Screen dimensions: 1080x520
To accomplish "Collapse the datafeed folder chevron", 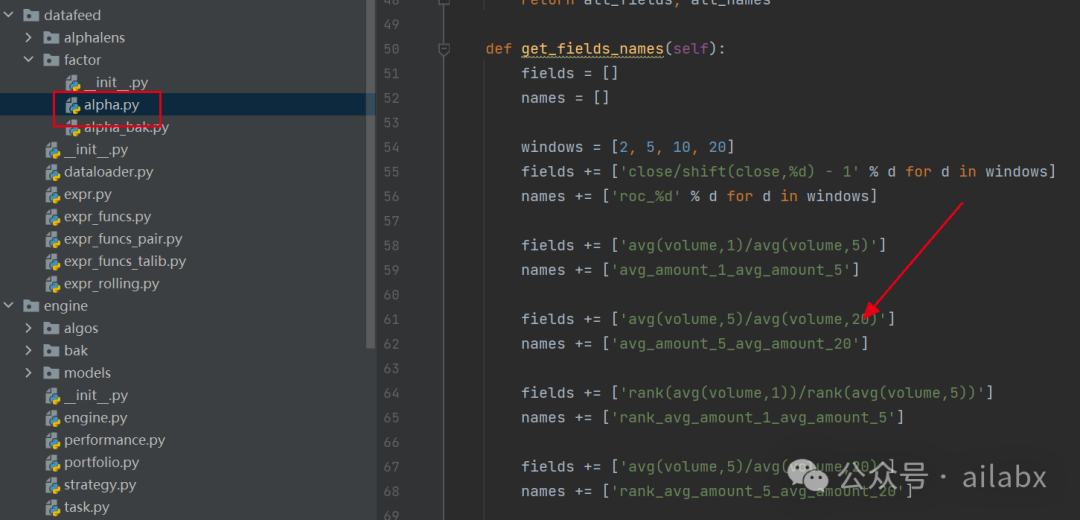I will coord(8,14).
